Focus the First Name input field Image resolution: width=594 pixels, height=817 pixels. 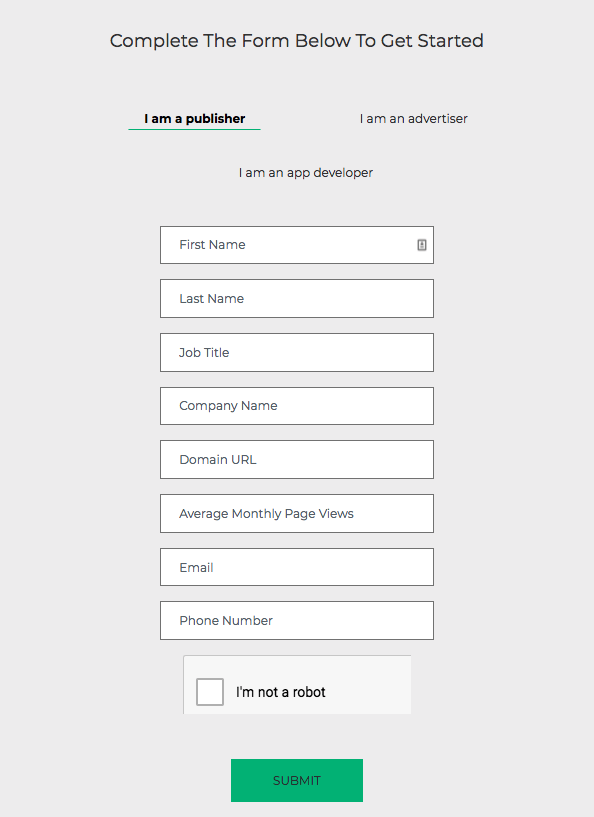[297, 245]
